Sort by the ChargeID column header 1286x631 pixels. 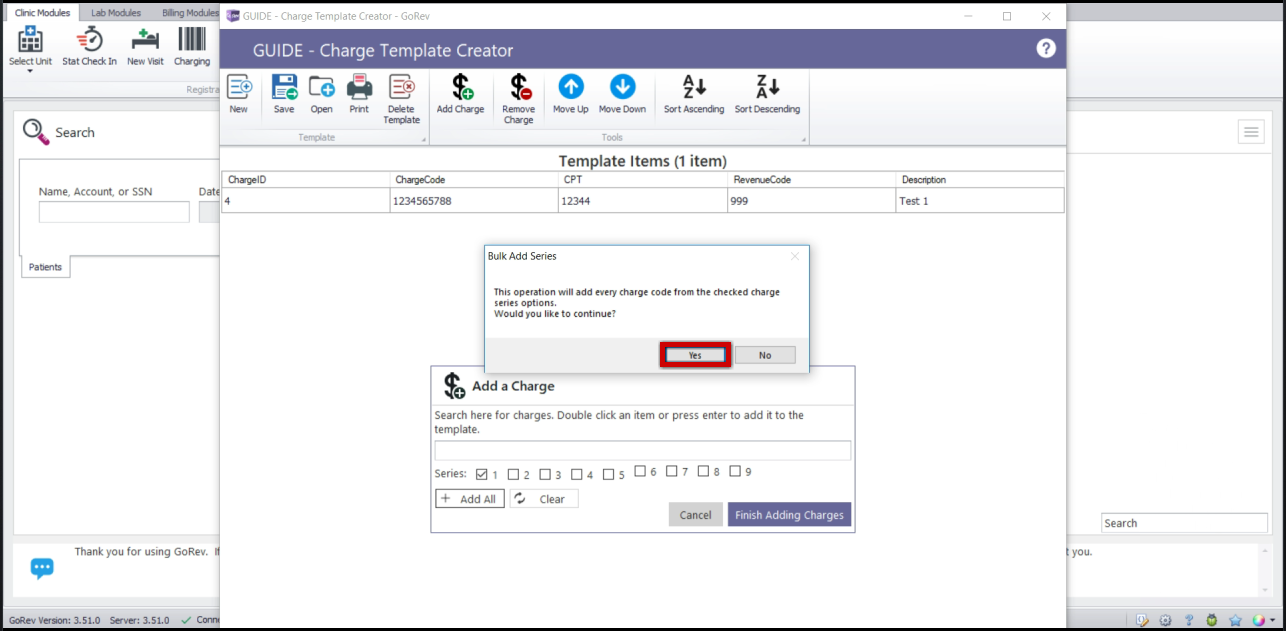pyautogui.click(x=306, y=180)
